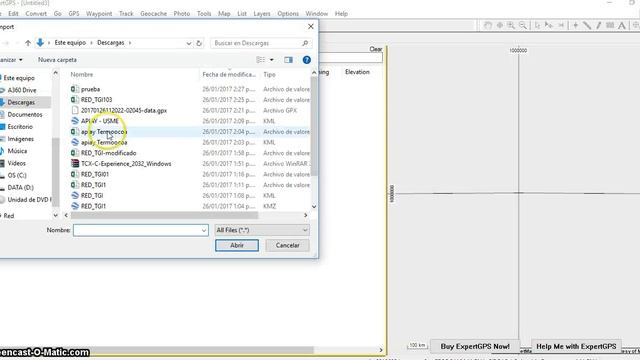The width and height of the screenshot is (640, 360).
Task: Sort by the Tipo column header
Action: (269, 74)
